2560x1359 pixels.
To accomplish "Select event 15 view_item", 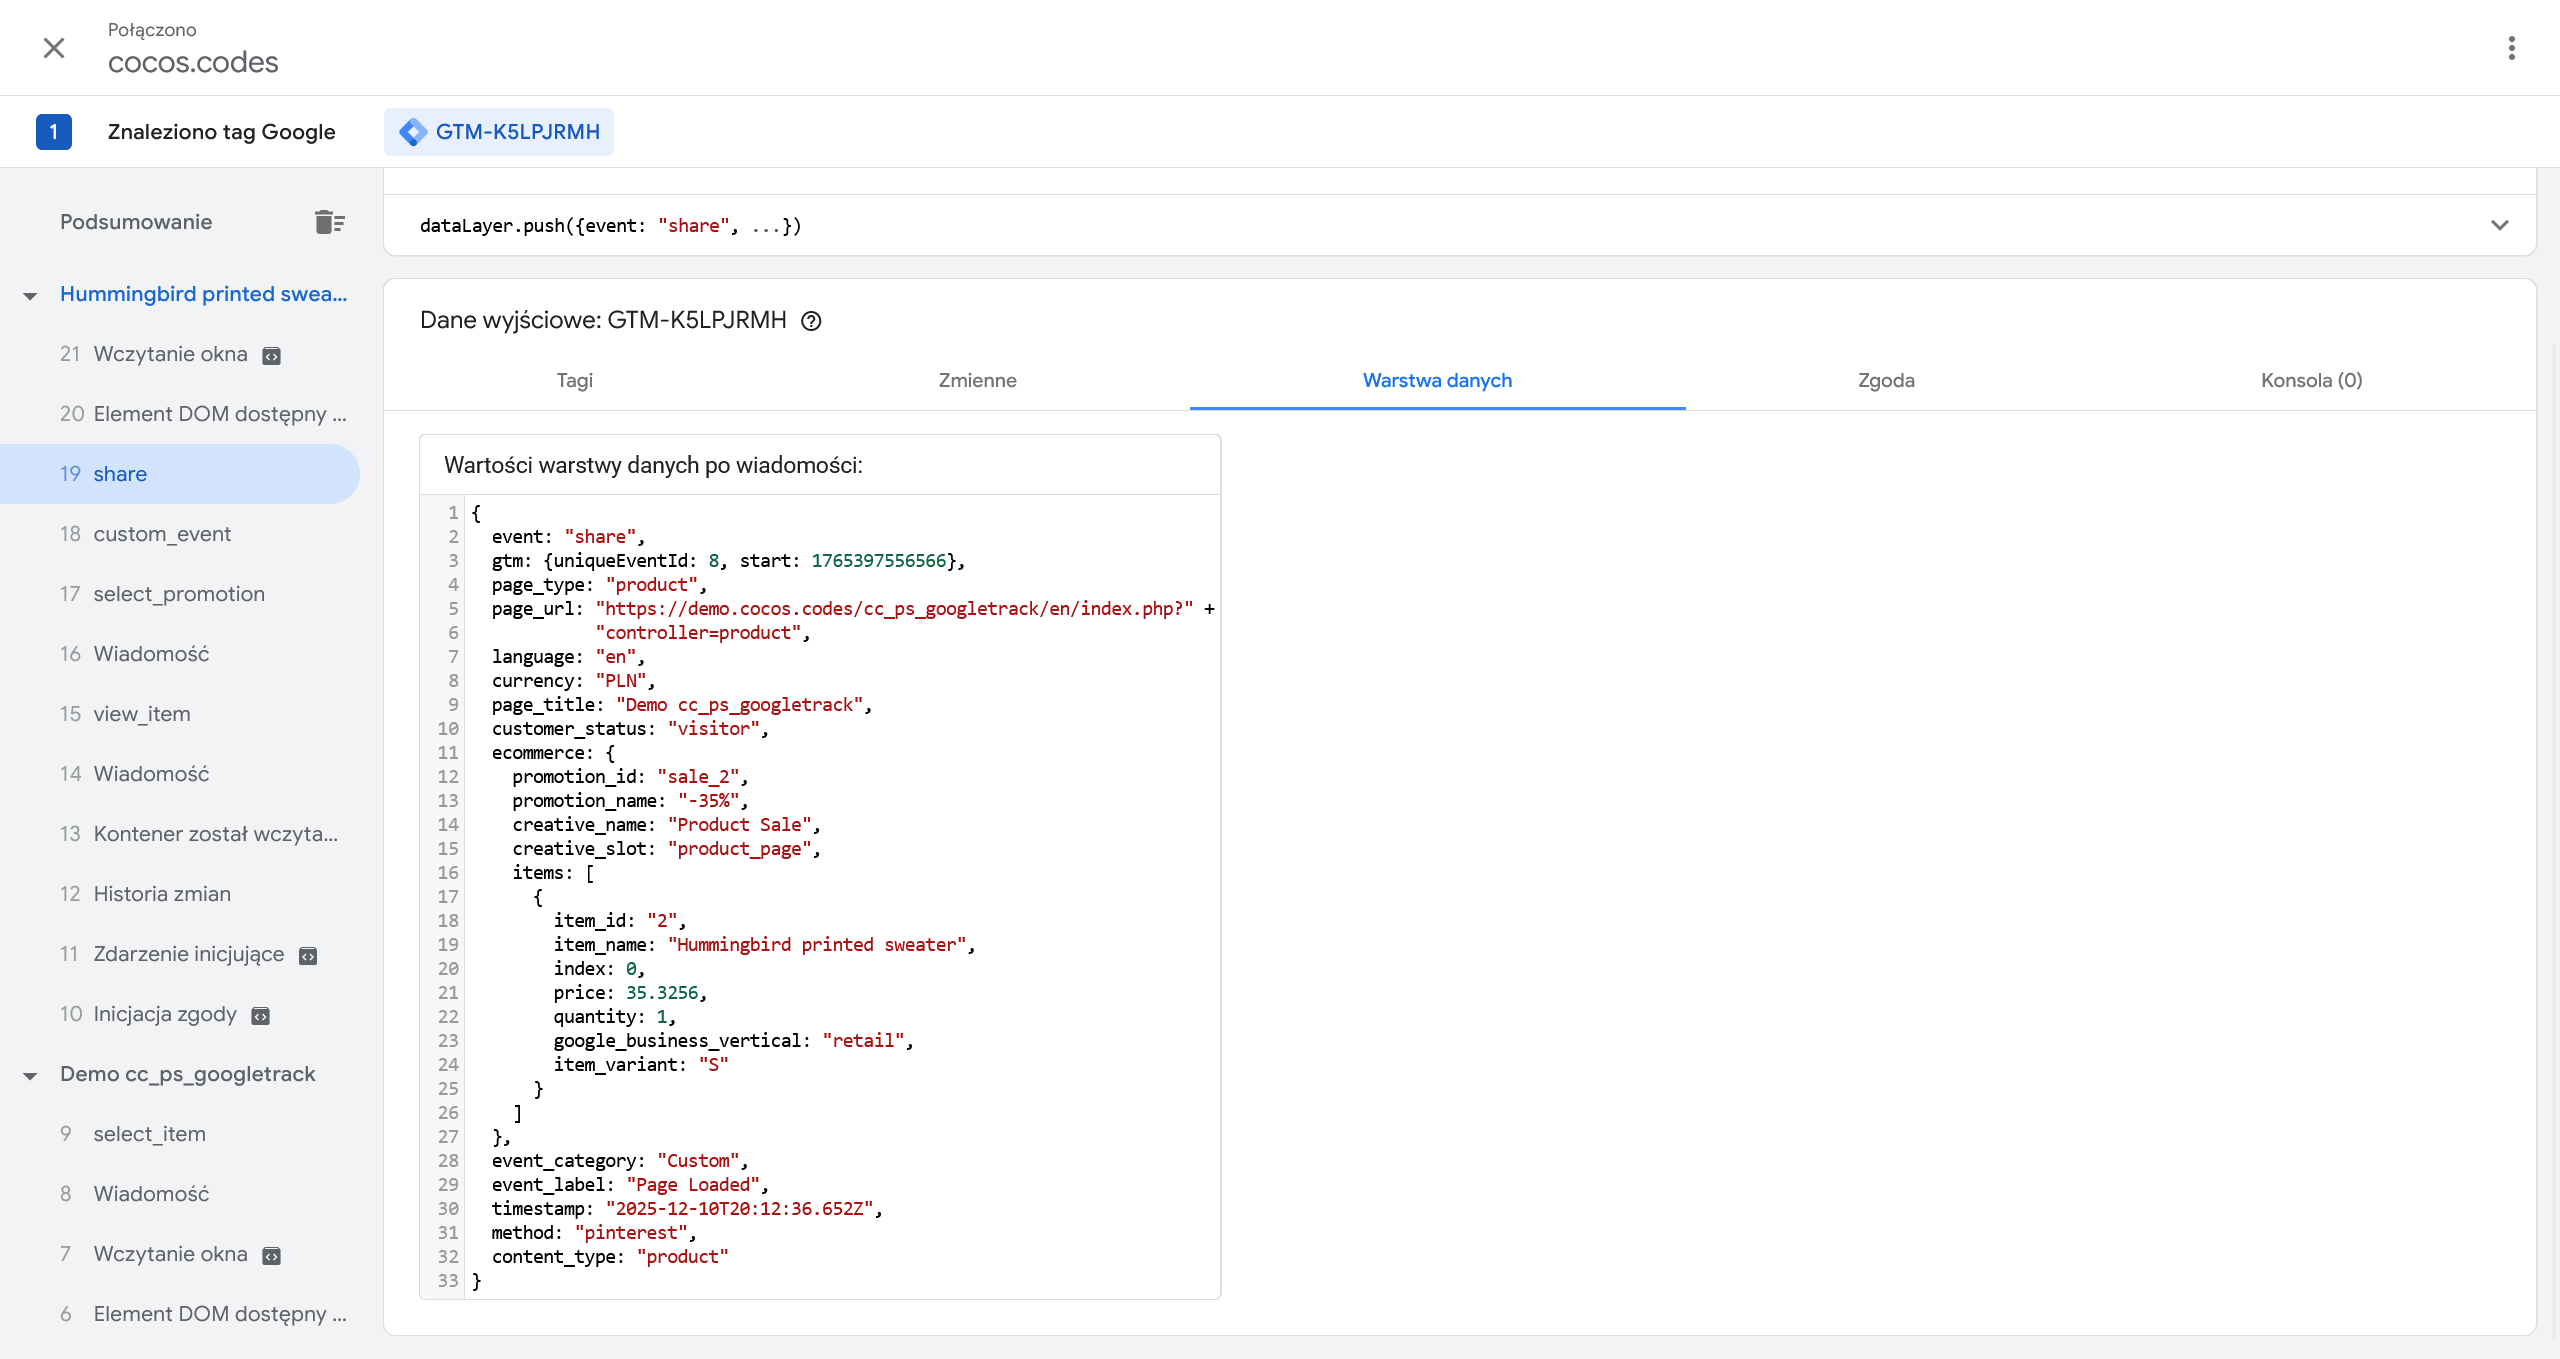I will tap(140, 713).
